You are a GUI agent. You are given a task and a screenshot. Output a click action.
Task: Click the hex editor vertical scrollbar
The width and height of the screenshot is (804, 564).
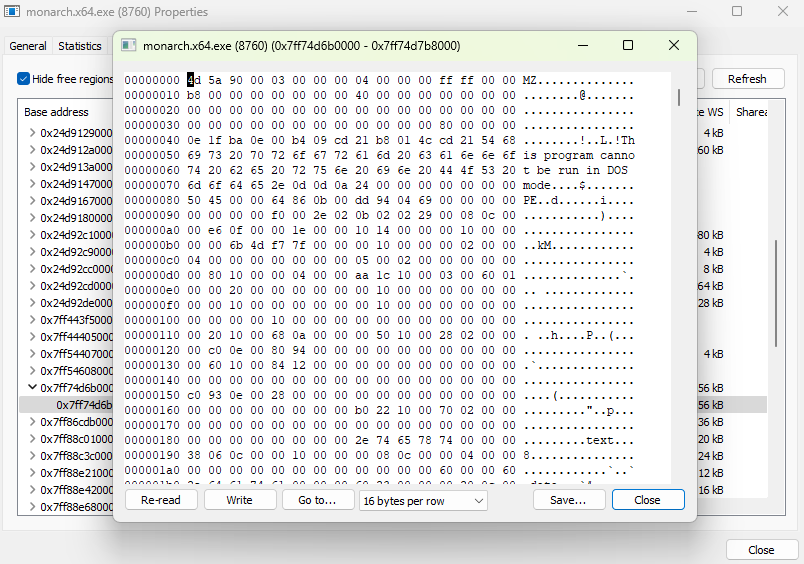point(679,98)
